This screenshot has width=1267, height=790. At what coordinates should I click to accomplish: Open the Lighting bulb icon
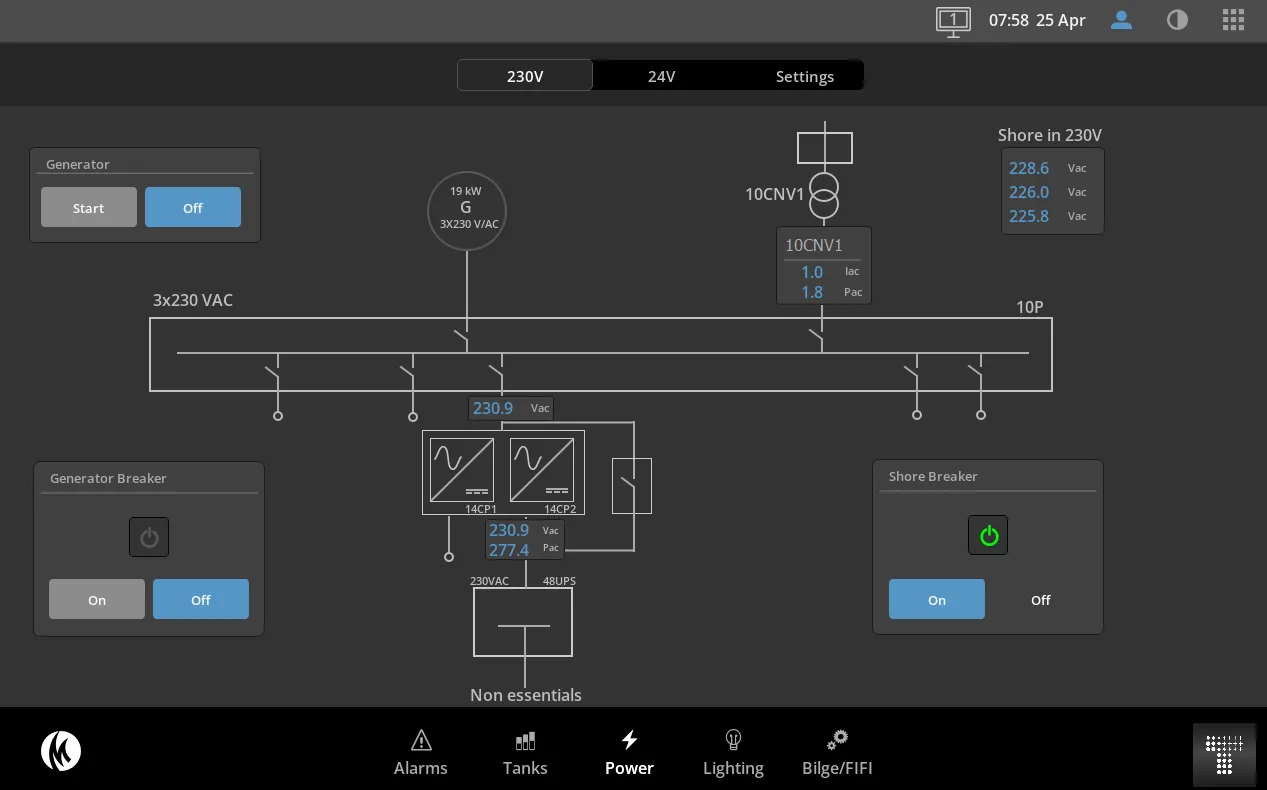[x=733, y=740]
